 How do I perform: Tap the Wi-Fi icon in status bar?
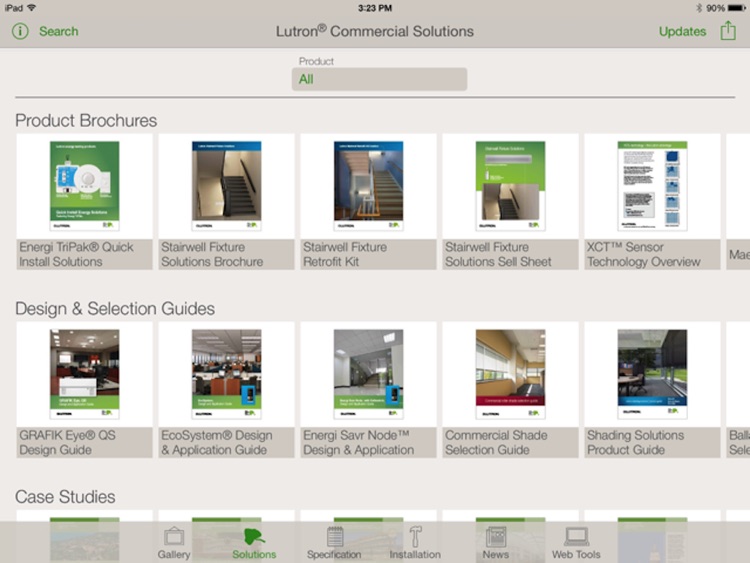pyautogui.click(x=32, y=8)
